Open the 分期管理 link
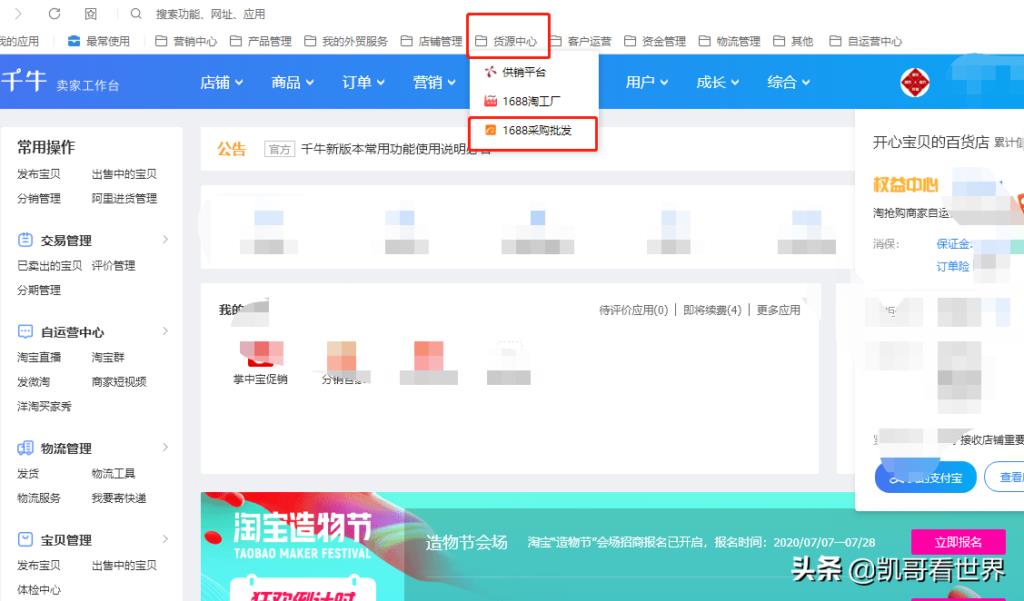Screen dimensions: 1024x601 (x=39, y=290)
